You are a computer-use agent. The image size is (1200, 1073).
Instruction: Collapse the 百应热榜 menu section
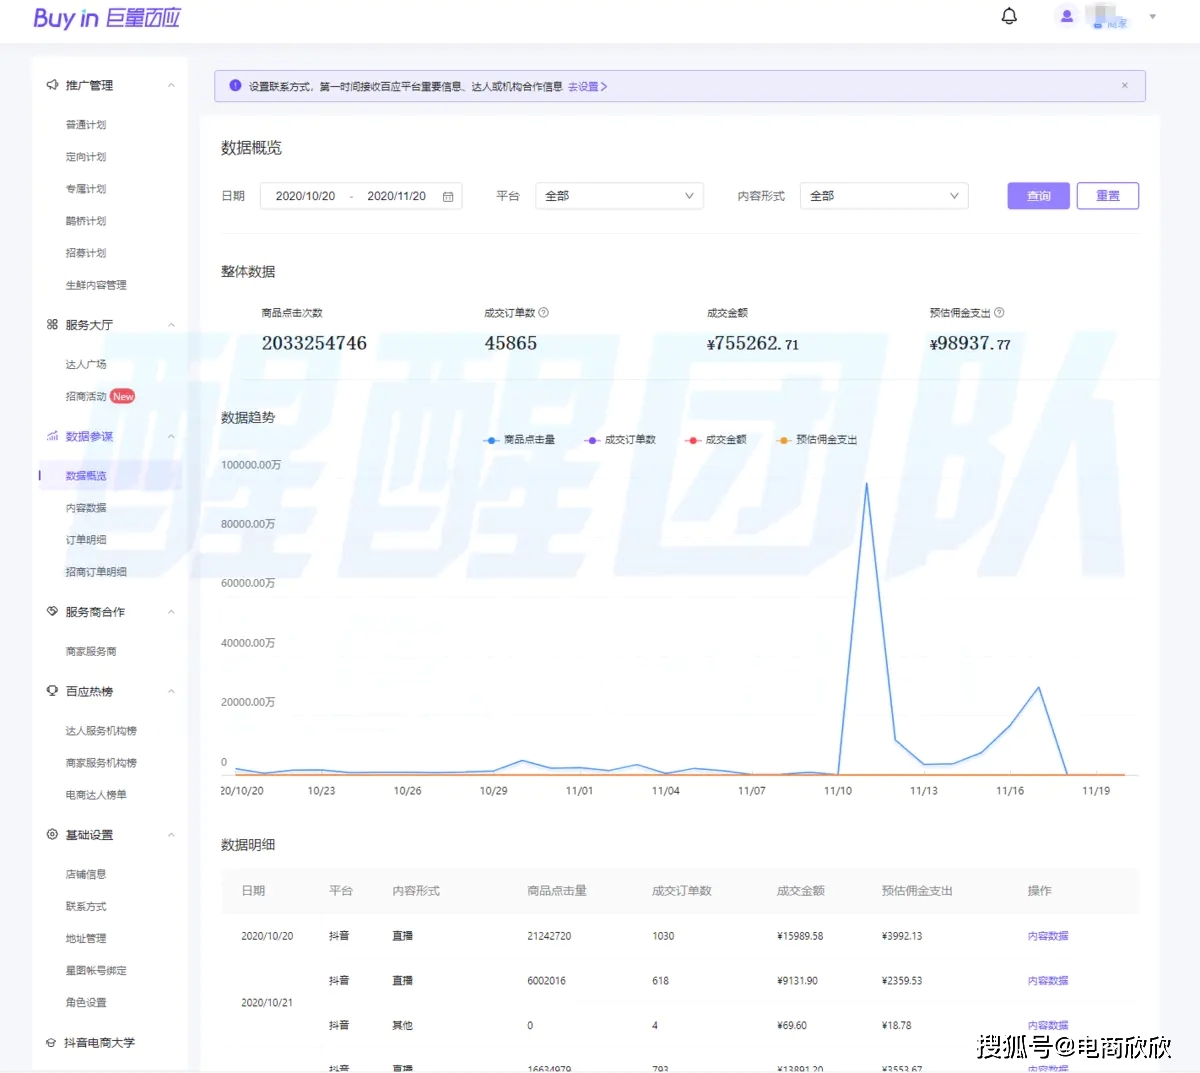[x=171, y=691]
